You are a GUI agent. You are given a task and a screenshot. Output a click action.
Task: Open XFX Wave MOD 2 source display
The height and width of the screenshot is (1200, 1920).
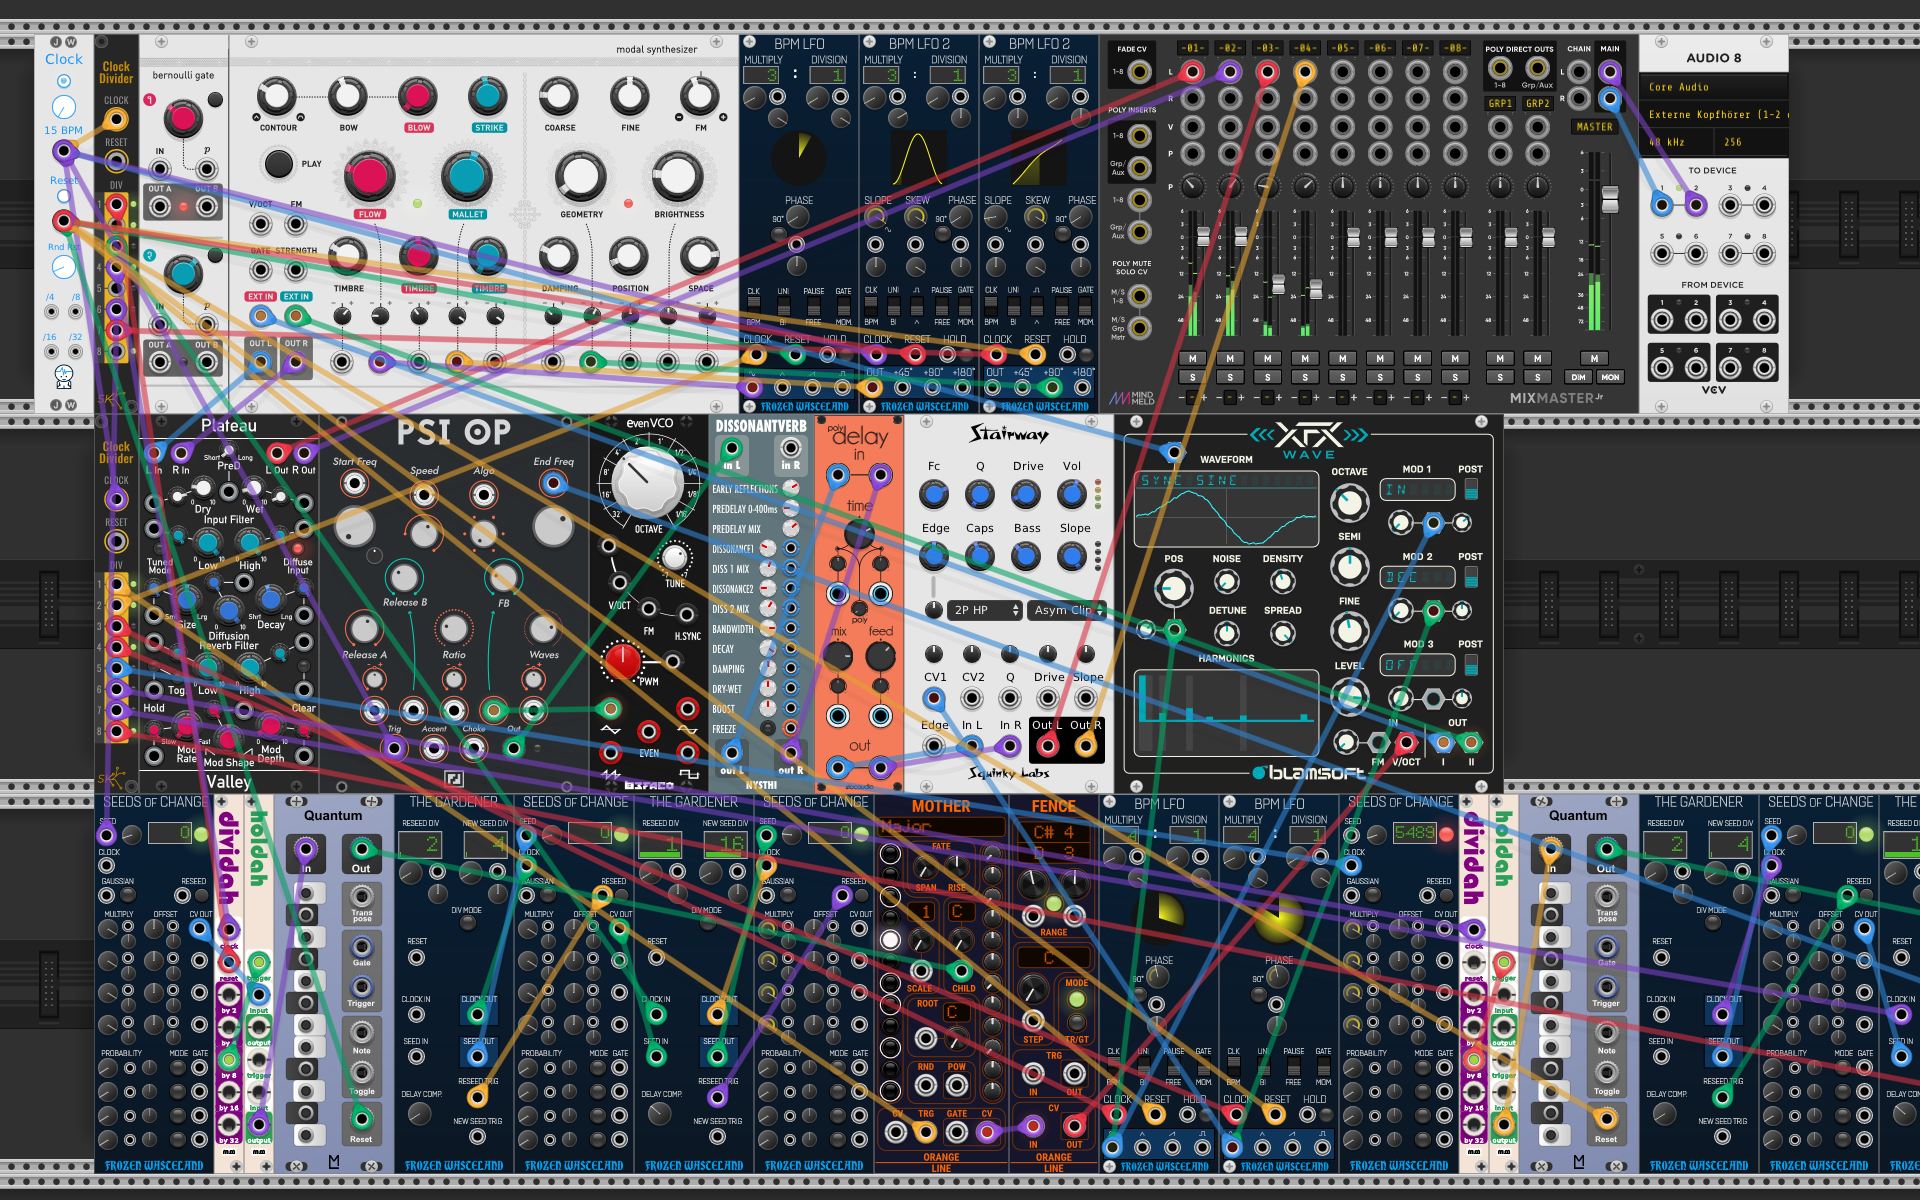[1418, 577]
